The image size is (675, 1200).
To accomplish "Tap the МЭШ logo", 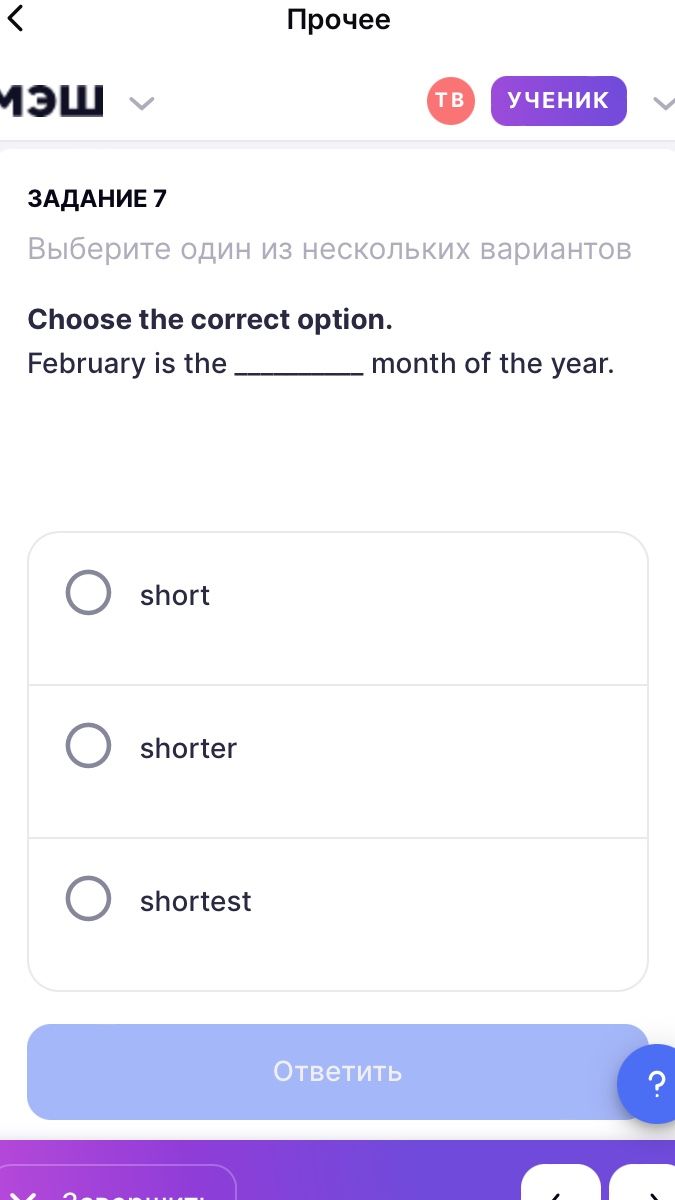I will (x=51, y=100).
